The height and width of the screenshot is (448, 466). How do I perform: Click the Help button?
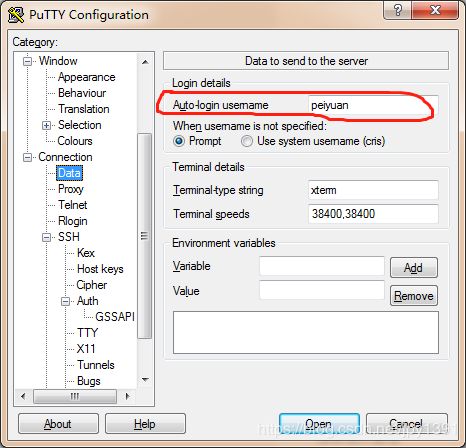[145, 424]
